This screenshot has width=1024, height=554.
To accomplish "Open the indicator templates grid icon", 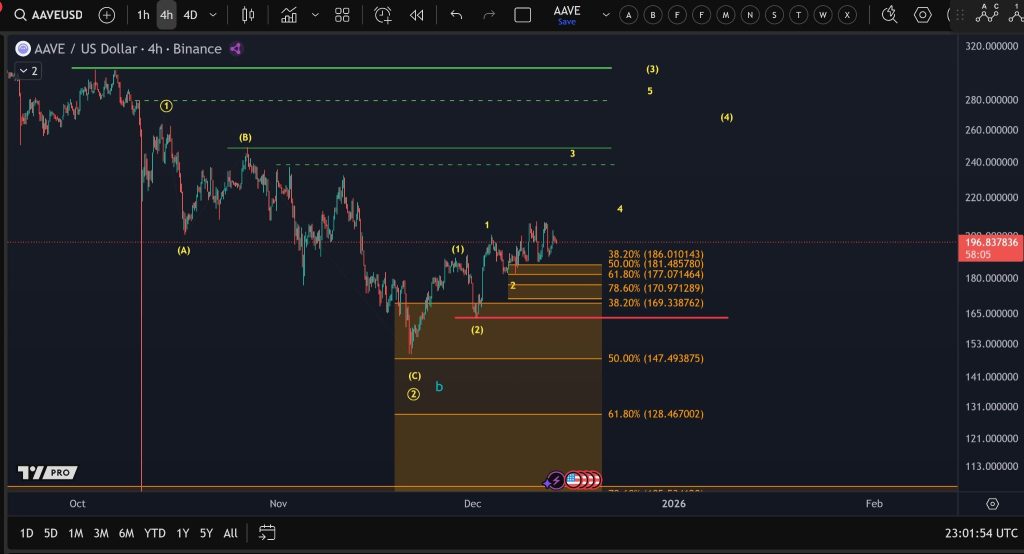I will coord(342,15).
